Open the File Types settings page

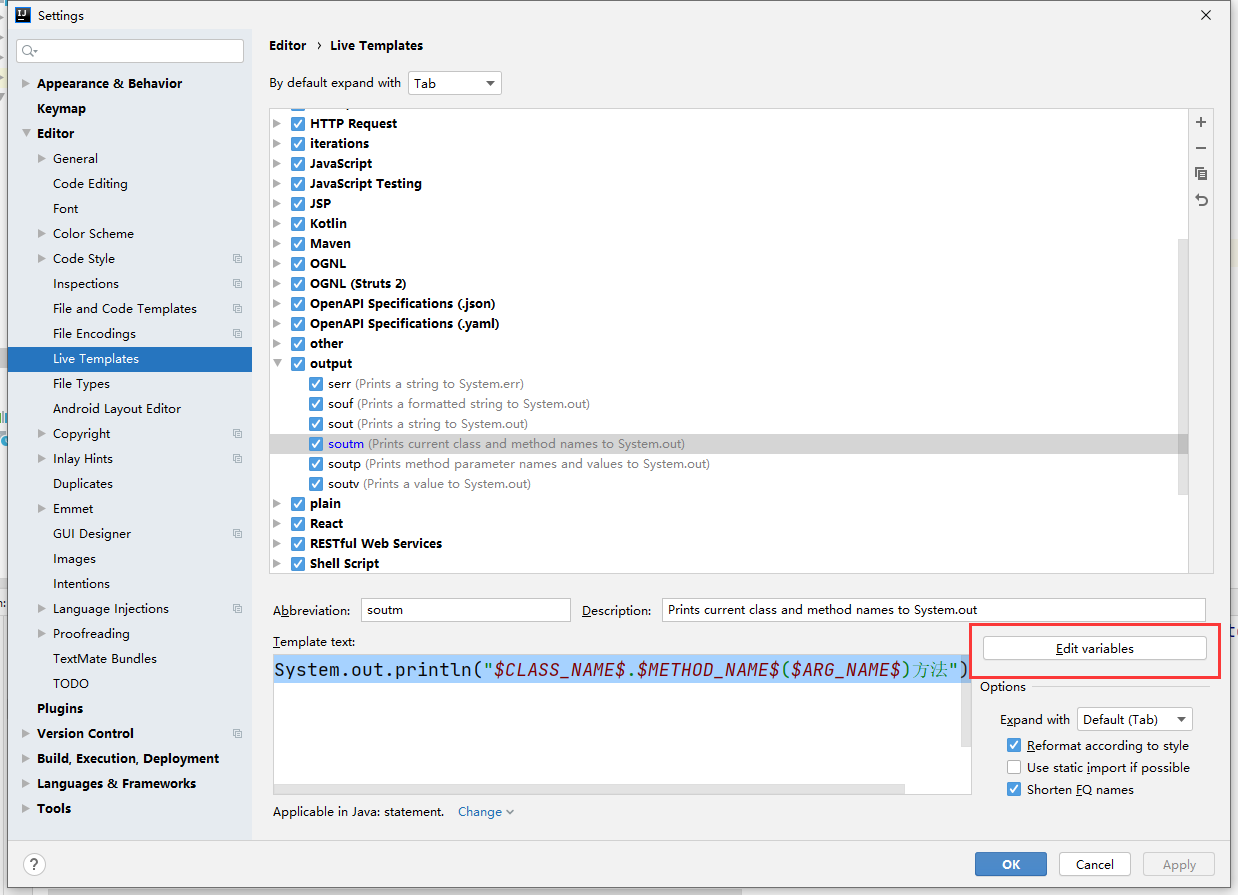pos(81,384)
